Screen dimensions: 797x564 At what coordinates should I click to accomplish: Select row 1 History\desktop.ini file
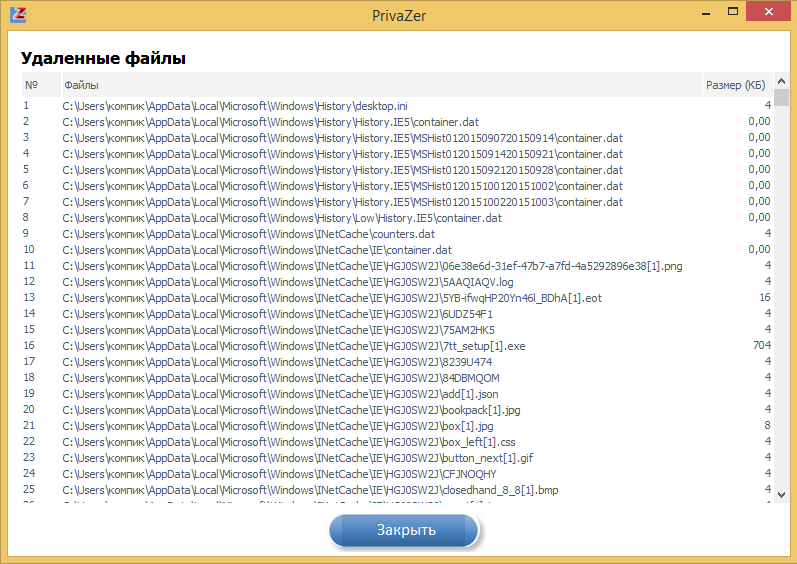(x=397, y=106)
